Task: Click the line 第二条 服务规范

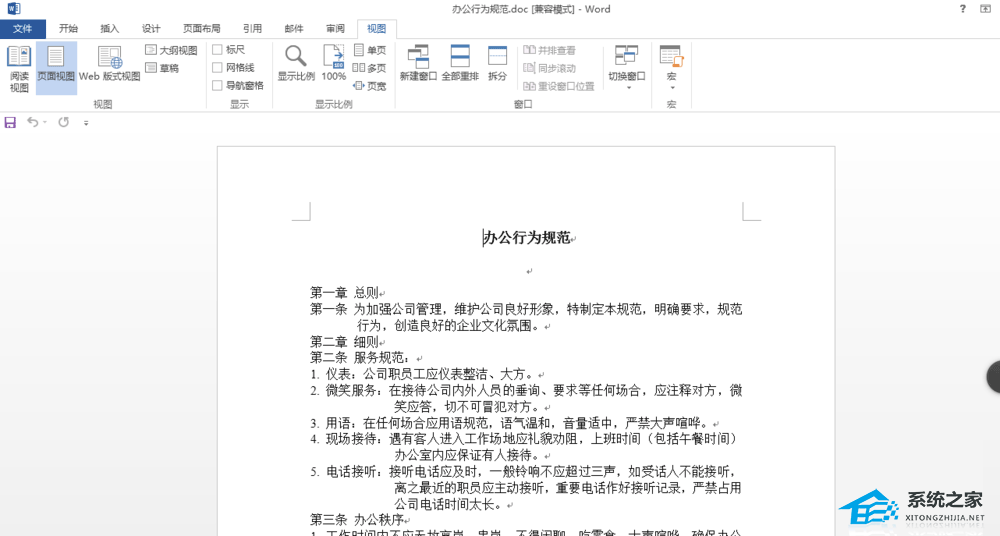Action: tap(362, 358)
